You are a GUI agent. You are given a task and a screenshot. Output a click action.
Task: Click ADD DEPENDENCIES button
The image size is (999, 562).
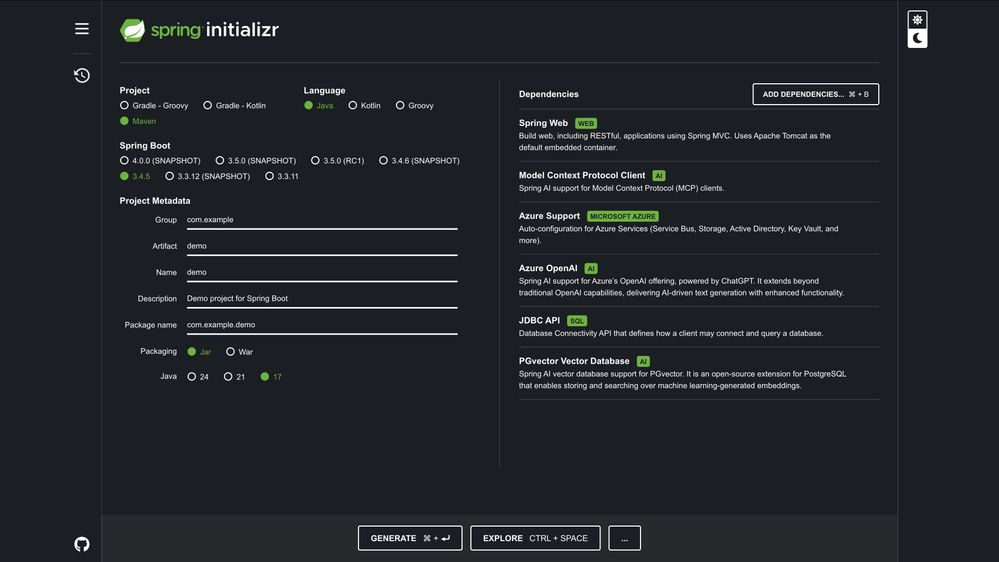coord(816,94)
